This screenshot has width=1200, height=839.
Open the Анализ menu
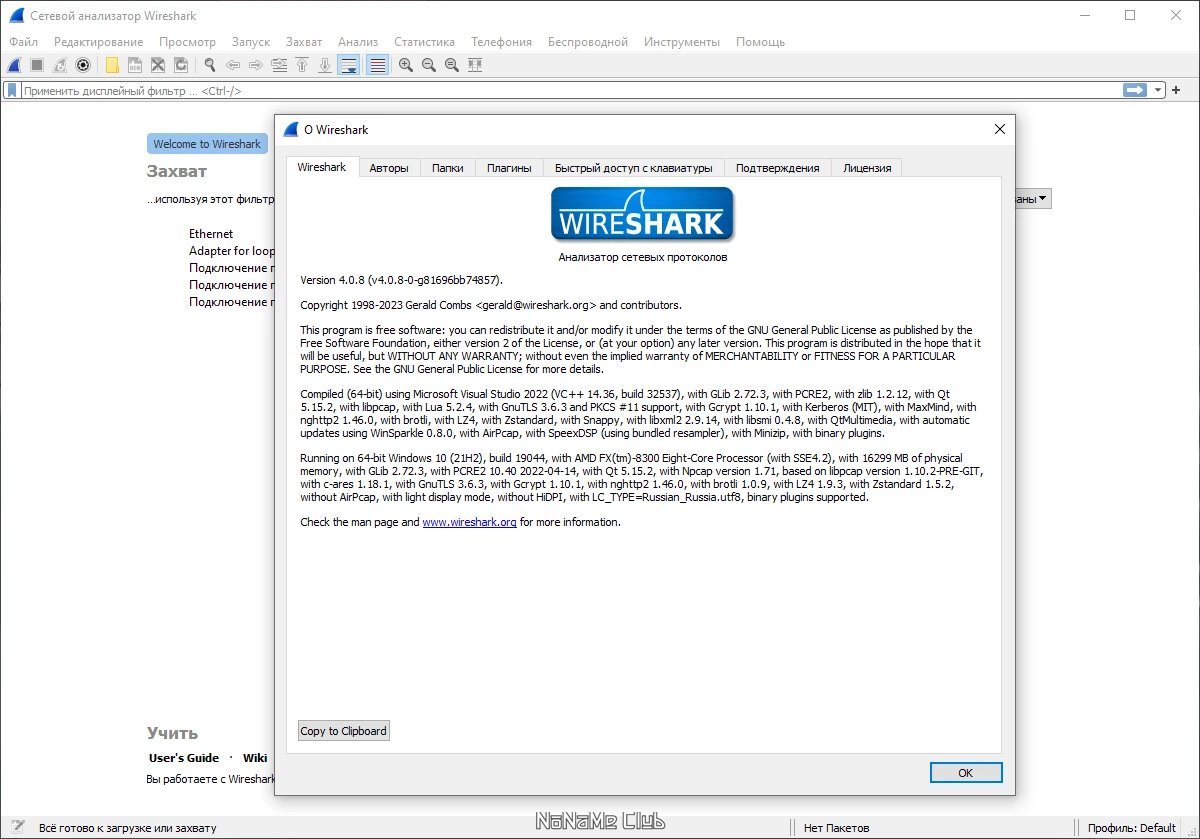358,42
